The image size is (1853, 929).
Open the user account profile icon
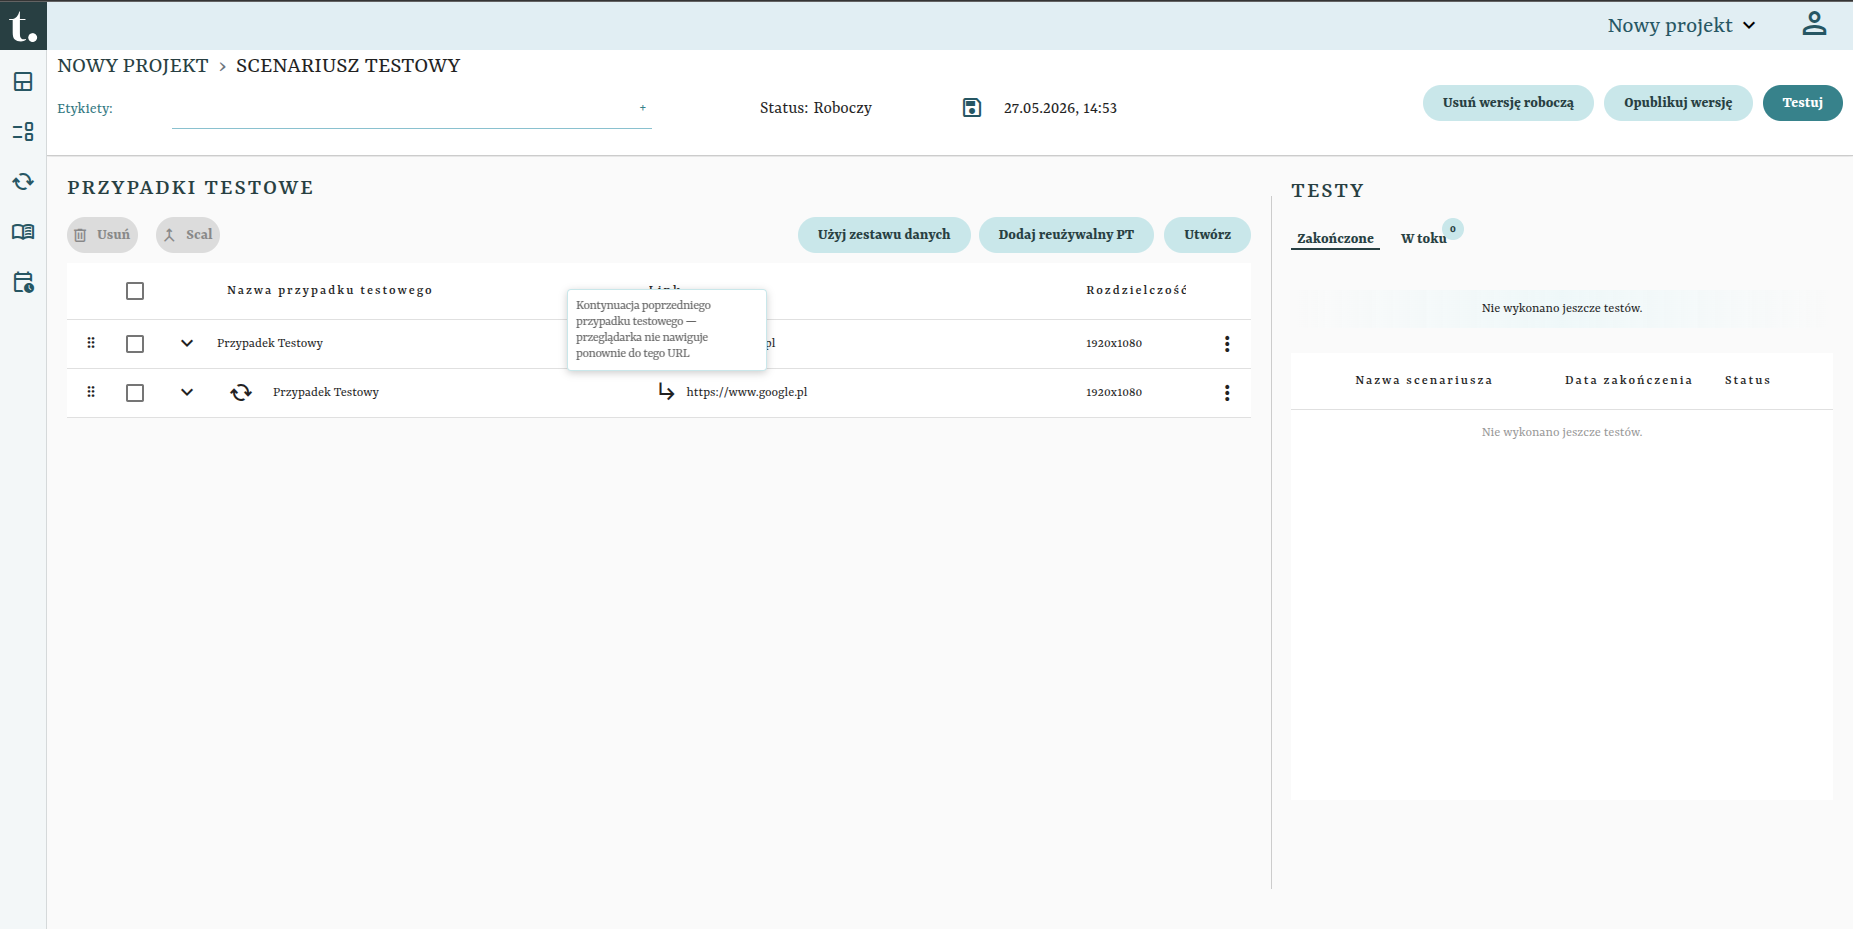[1814, 24]
